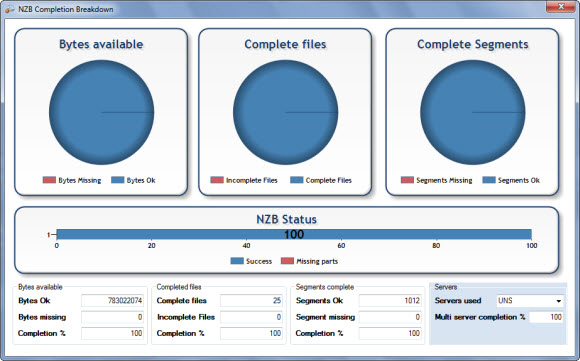
Task: Click the Incomplete Files value field
Action: pyautogui.click(x=251, y=317)
